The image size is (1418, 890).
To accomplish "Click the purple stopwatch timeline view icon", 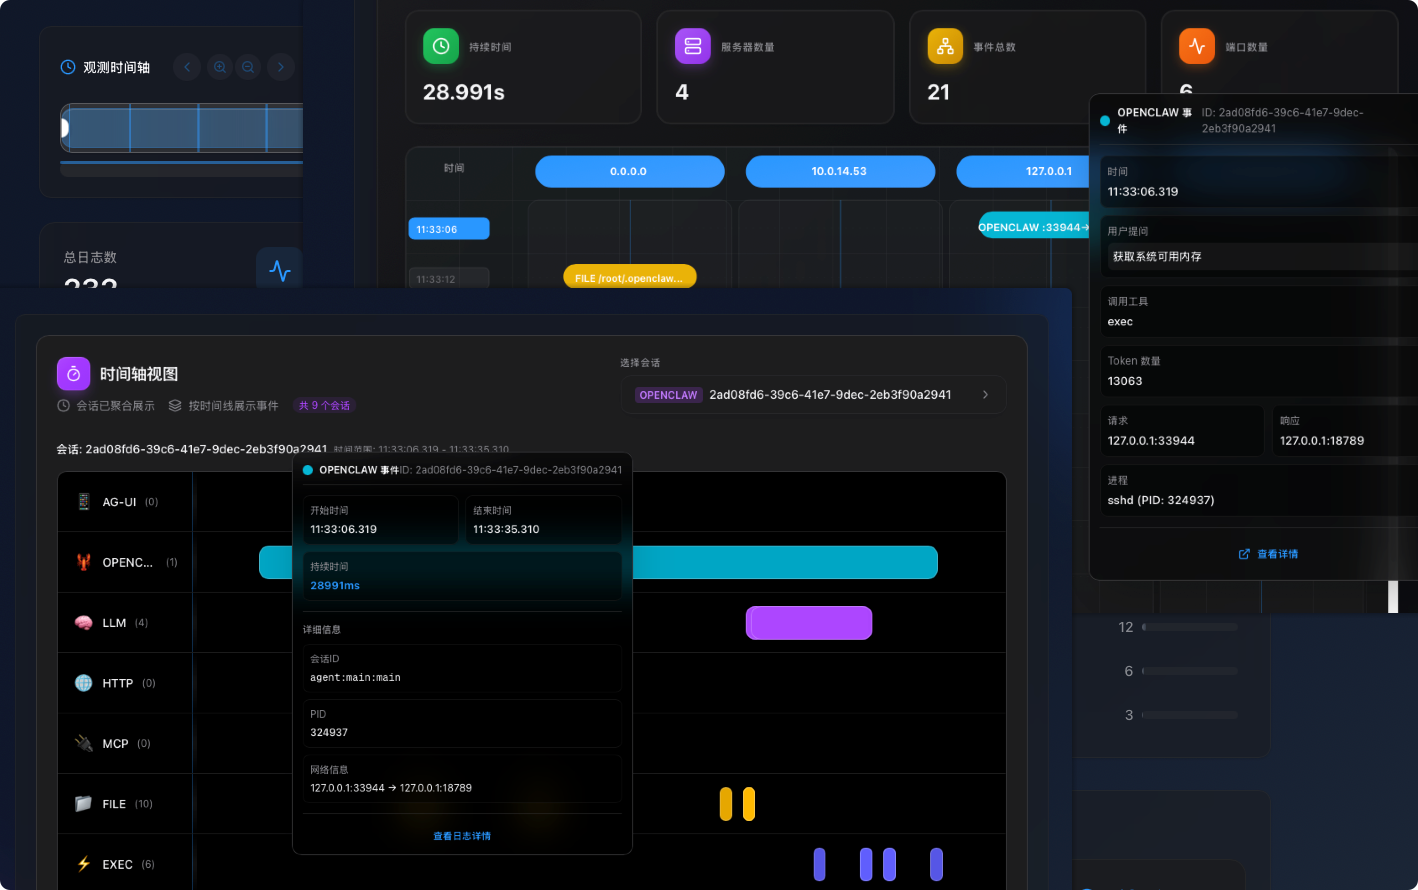I will coord(74,374).
